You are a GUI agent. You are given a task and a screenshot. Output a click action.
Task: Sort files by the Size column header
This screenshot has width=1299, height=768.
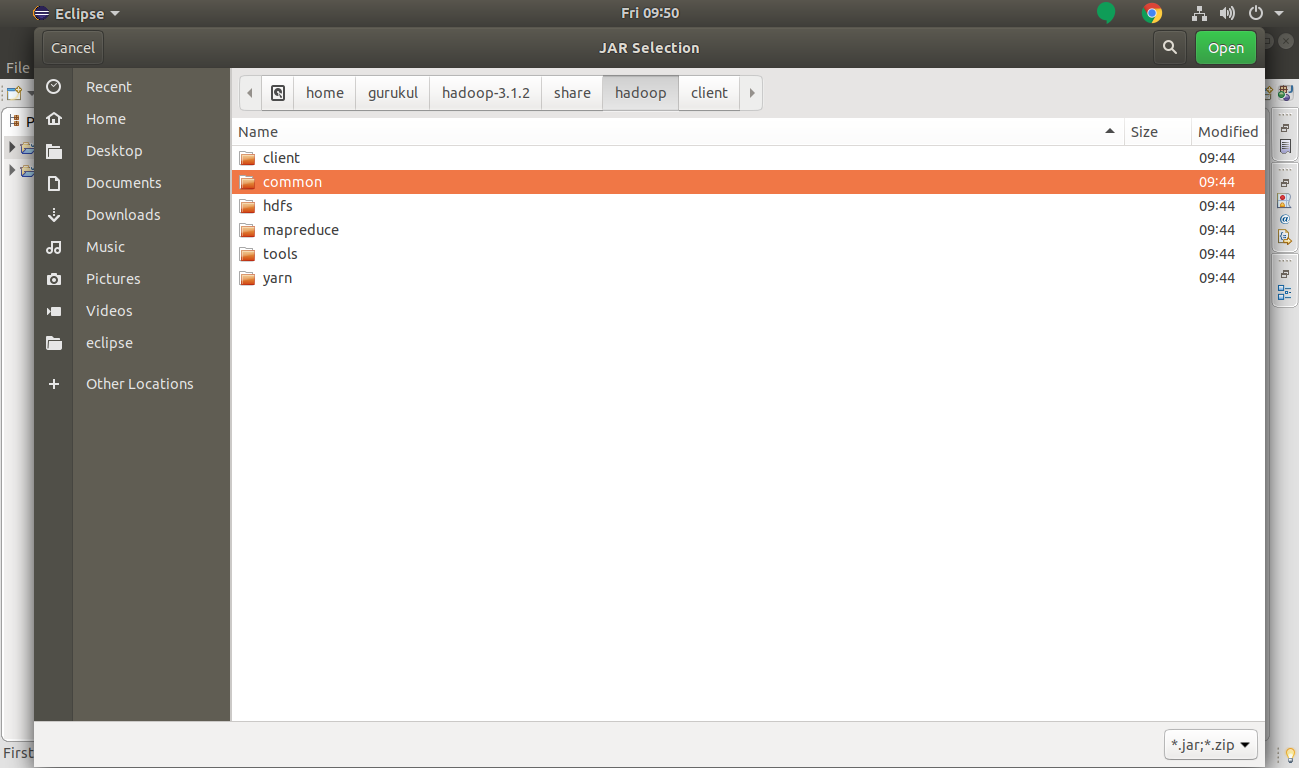(x=1158, y=131)
